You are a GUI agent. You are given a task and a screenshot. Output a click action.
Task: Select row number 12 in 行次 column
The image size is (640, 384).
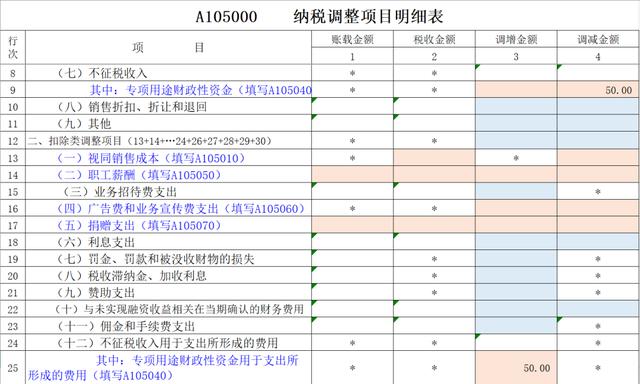point(13,141)
